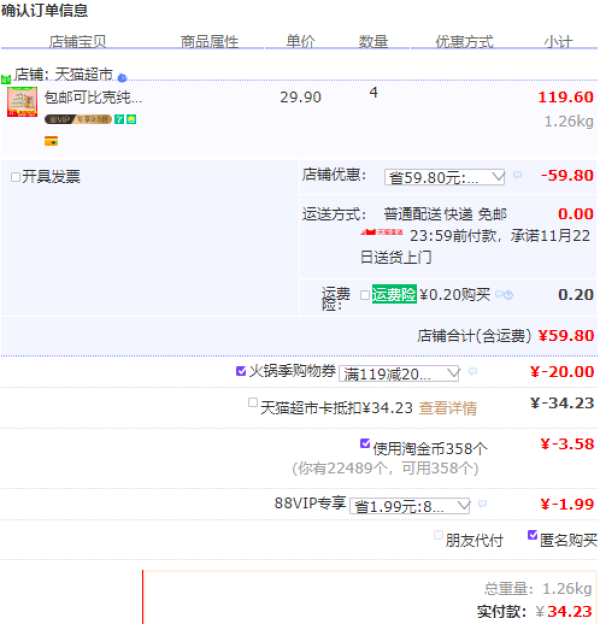Click the blue icon beside 天猫超市

click(x=123, y=78)
